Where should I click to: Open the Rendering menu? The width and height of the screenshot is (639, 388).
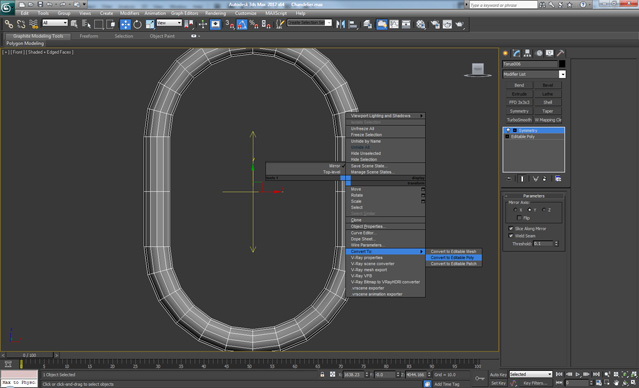click(216, 13)
